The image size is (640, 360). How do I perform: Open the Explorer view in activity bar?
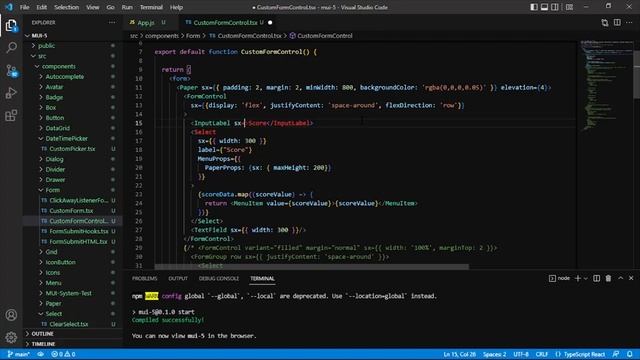coord(11,26)
